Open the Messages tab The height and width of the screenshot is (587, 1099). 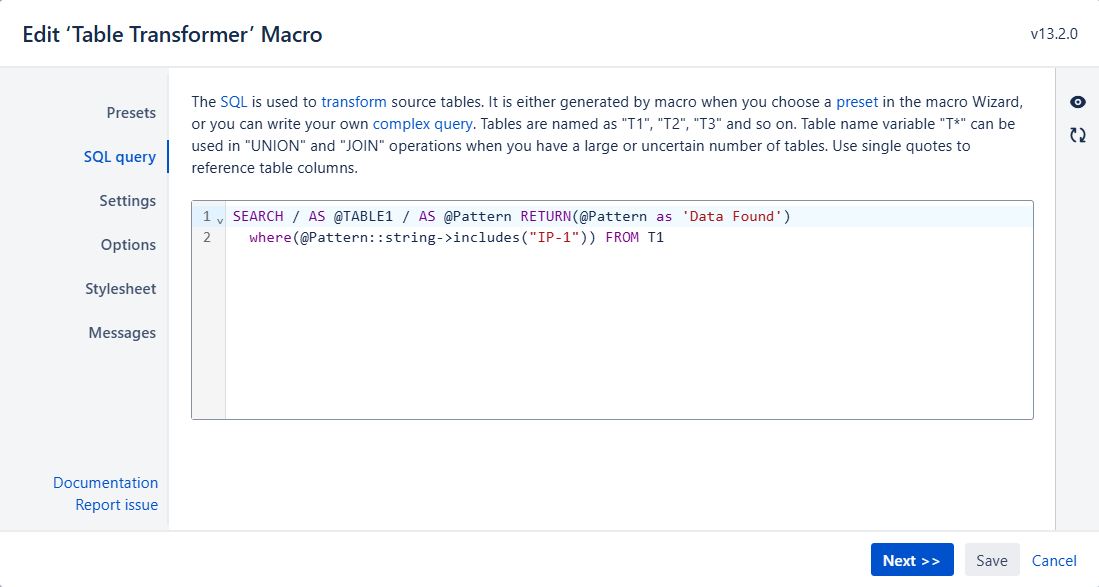click(122, 333)
